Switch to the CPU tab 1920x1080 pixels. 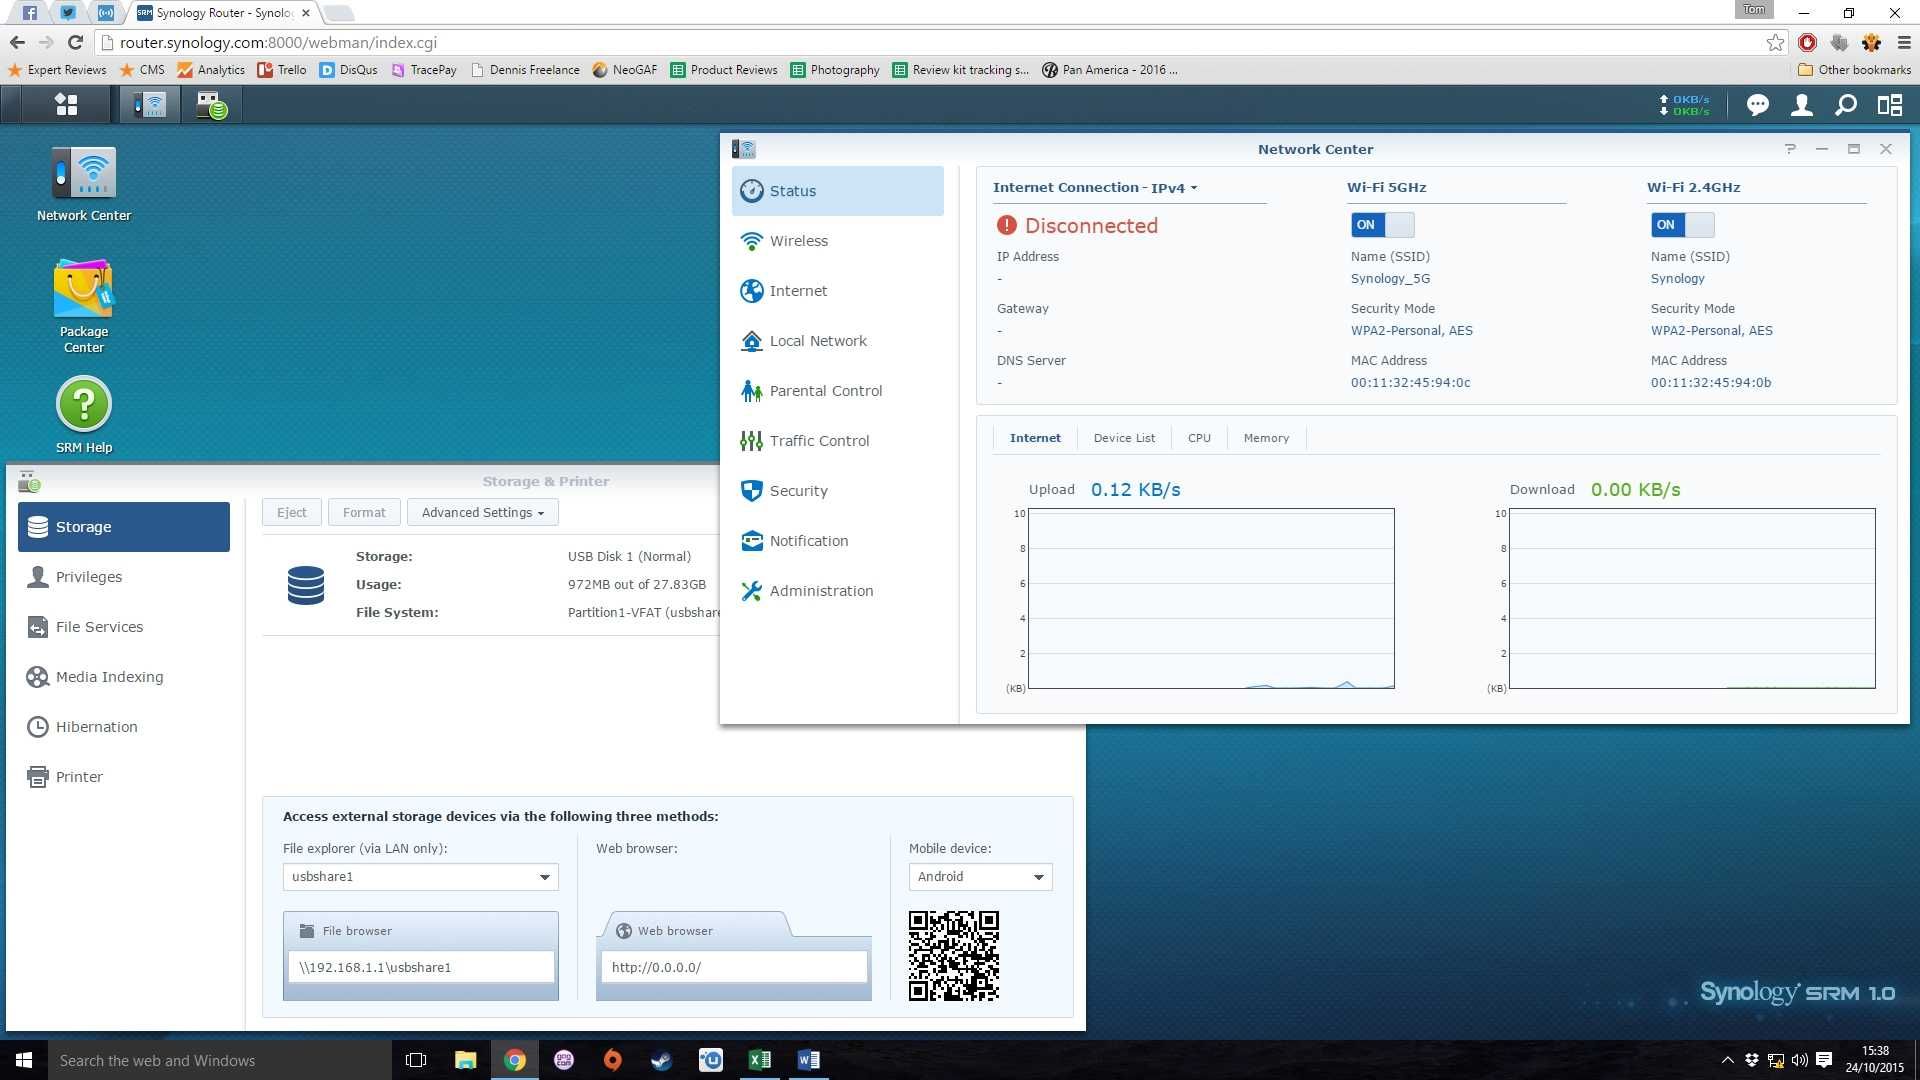pos(1199,438)
